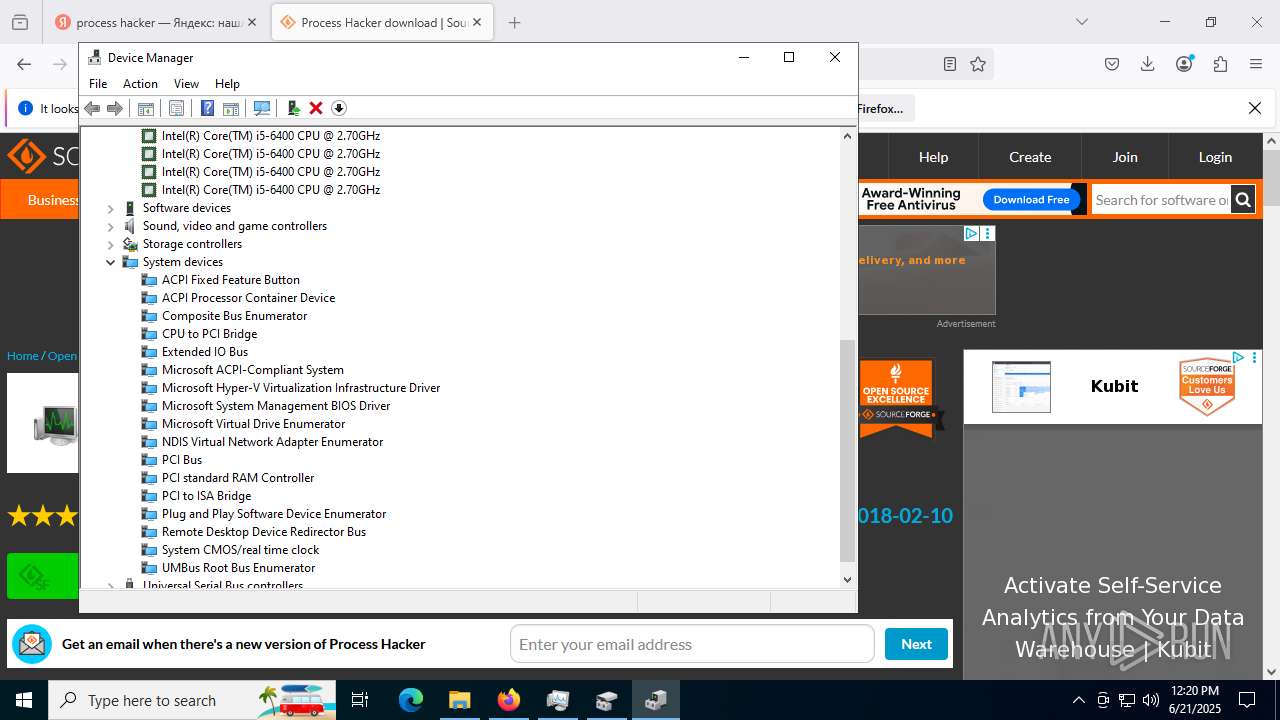Image resolution: width=1280 pixels, height=720 pixels.
Task: Open the View menu in Device Manager
Action: coord(186,84)
